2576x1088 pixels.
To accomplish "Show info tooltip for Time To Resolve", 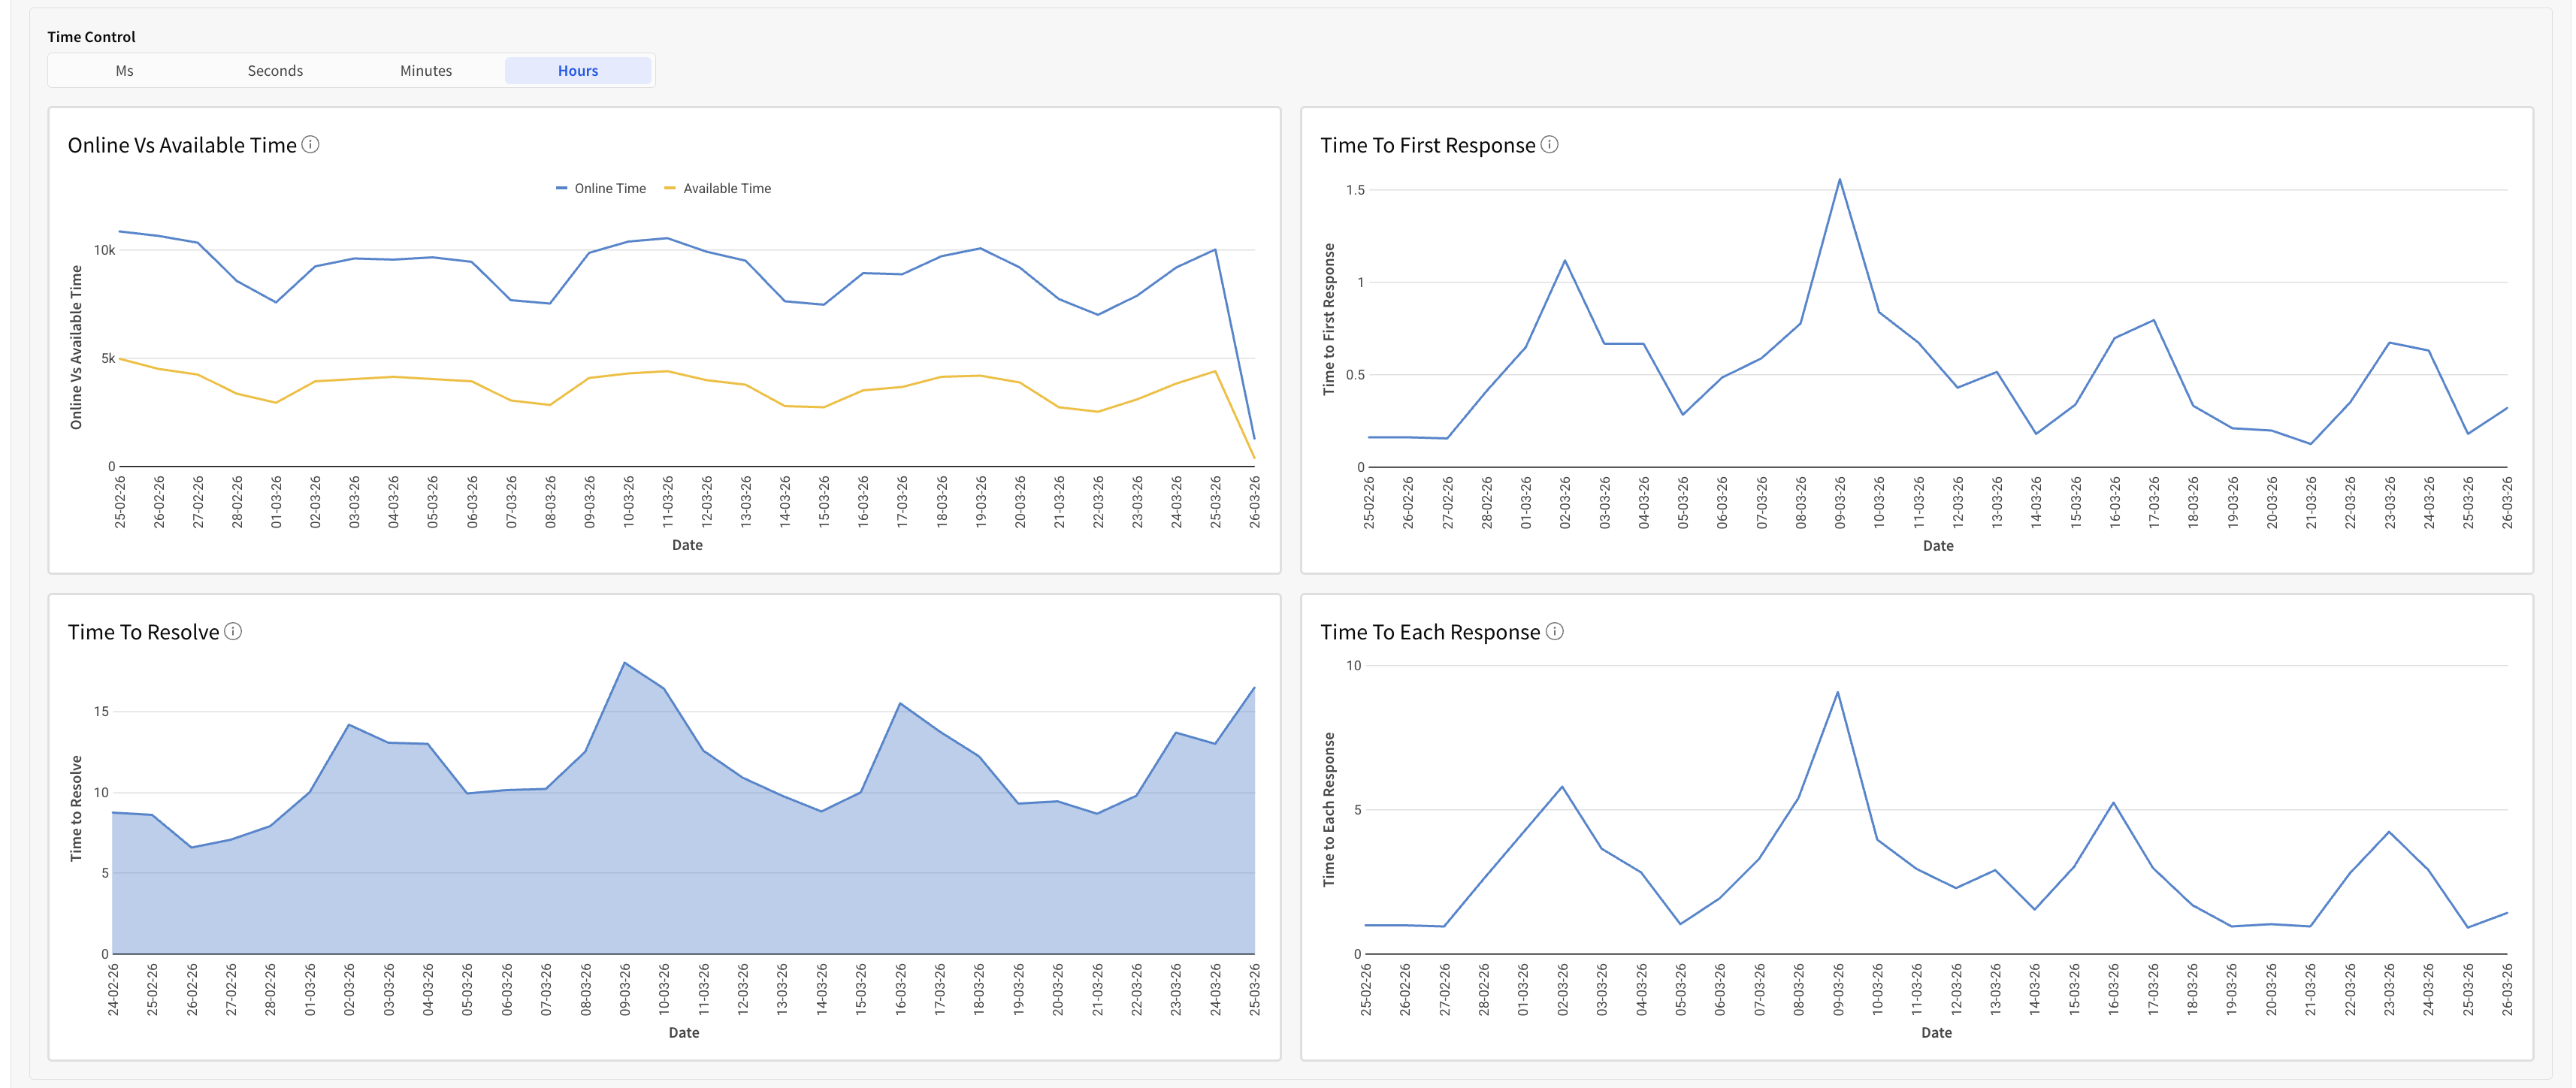I will [233, 632].
